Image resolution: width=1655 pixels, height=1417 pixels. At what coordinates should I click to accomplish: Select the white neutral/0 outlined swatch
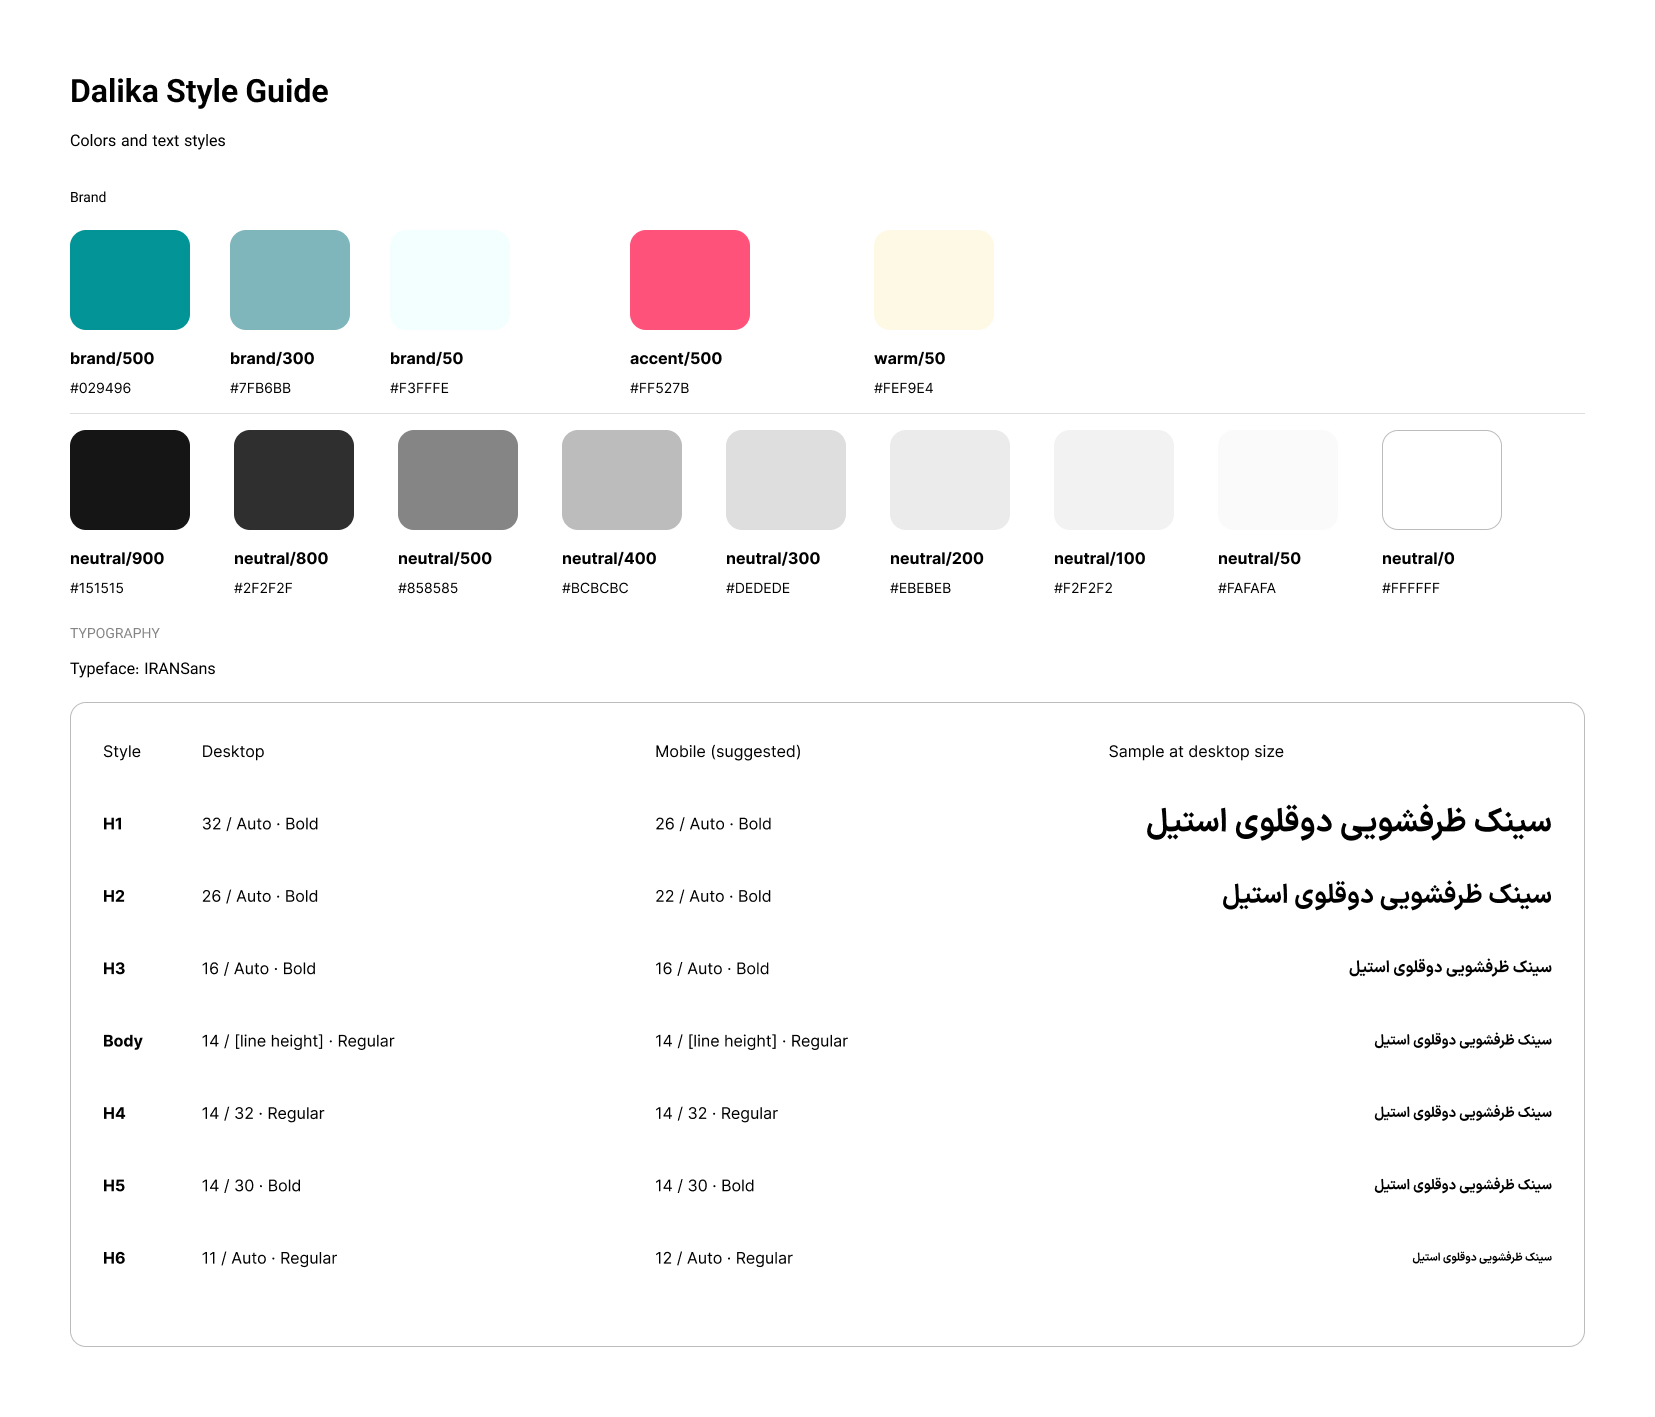click(1442, 480)
